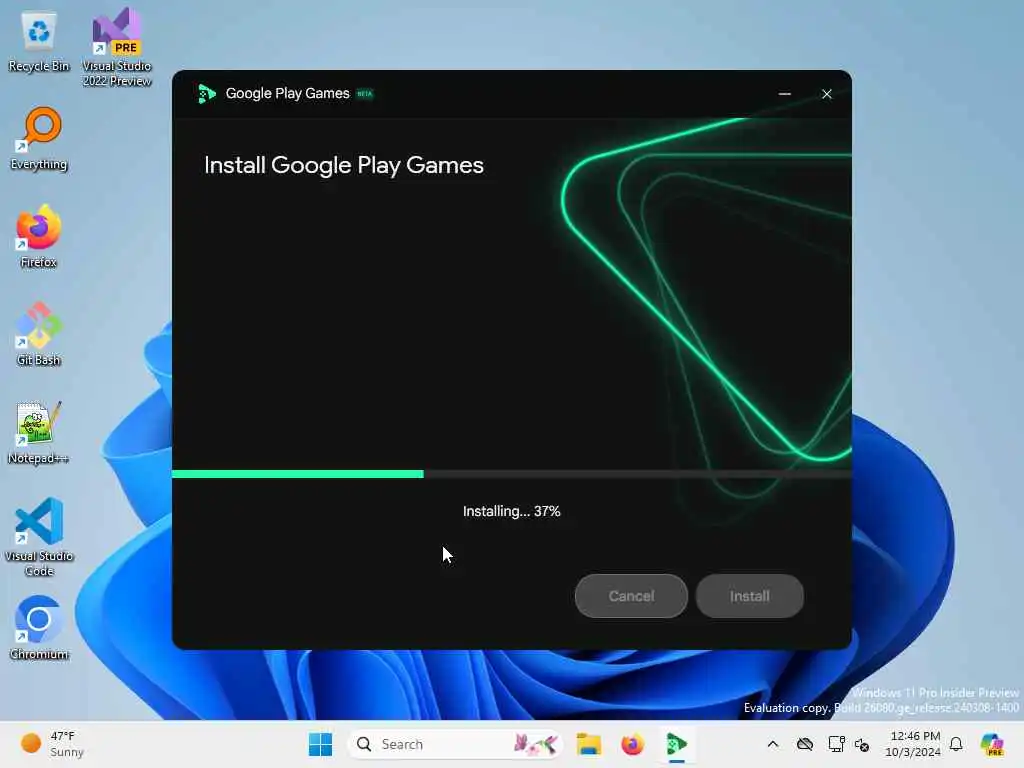Click Google Play Games taskbar icon
Screen dimensions: 1024x768
[x=676, y=744]
